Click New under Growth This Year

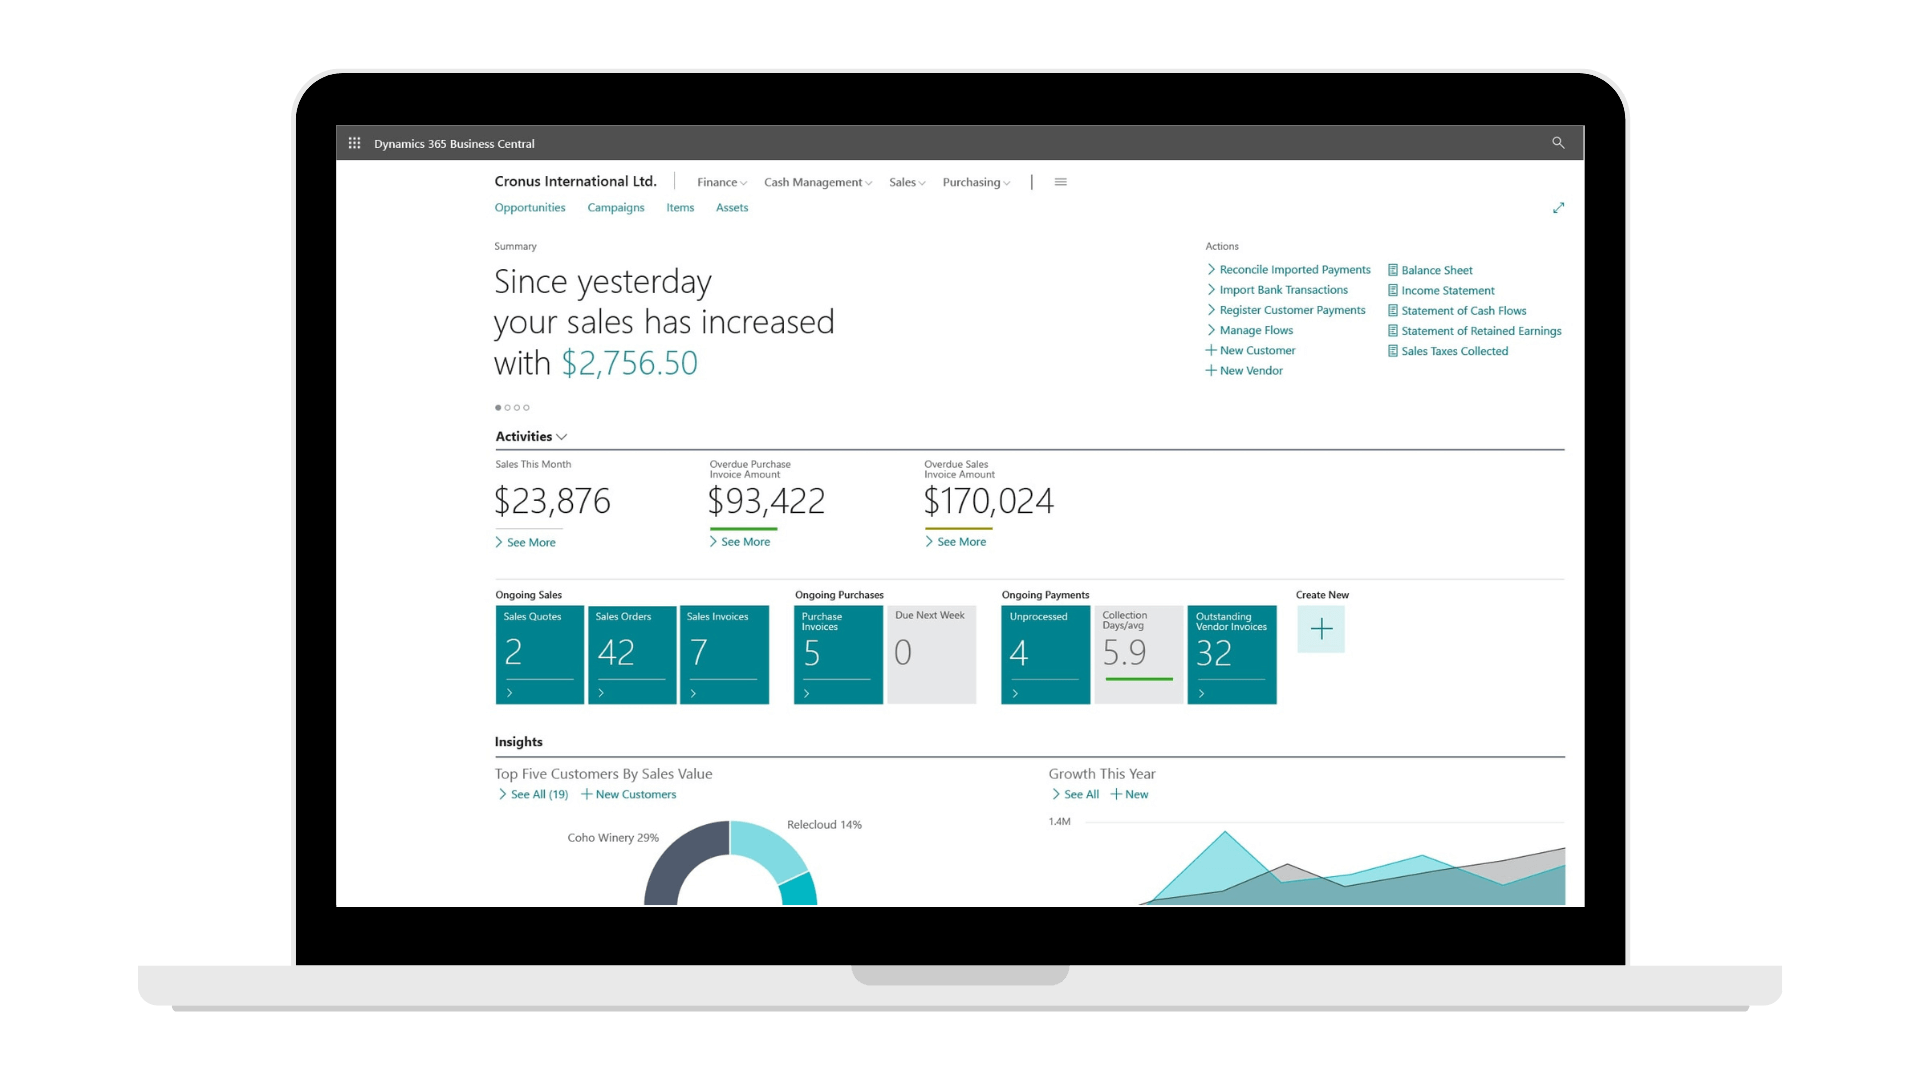click(1130, 795)
